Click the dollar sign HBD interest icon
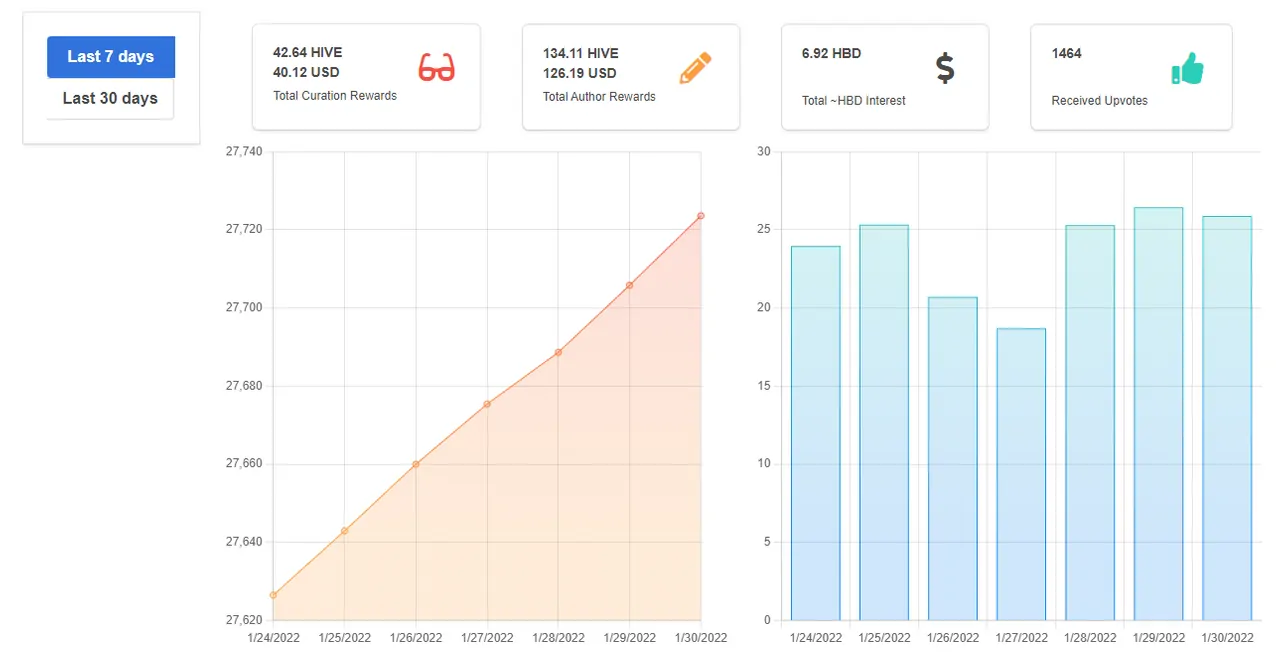 945,68
